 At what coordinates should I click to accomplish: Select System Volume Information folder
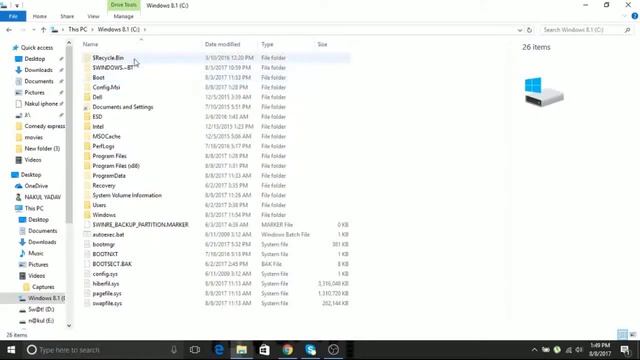click(127, 195)
